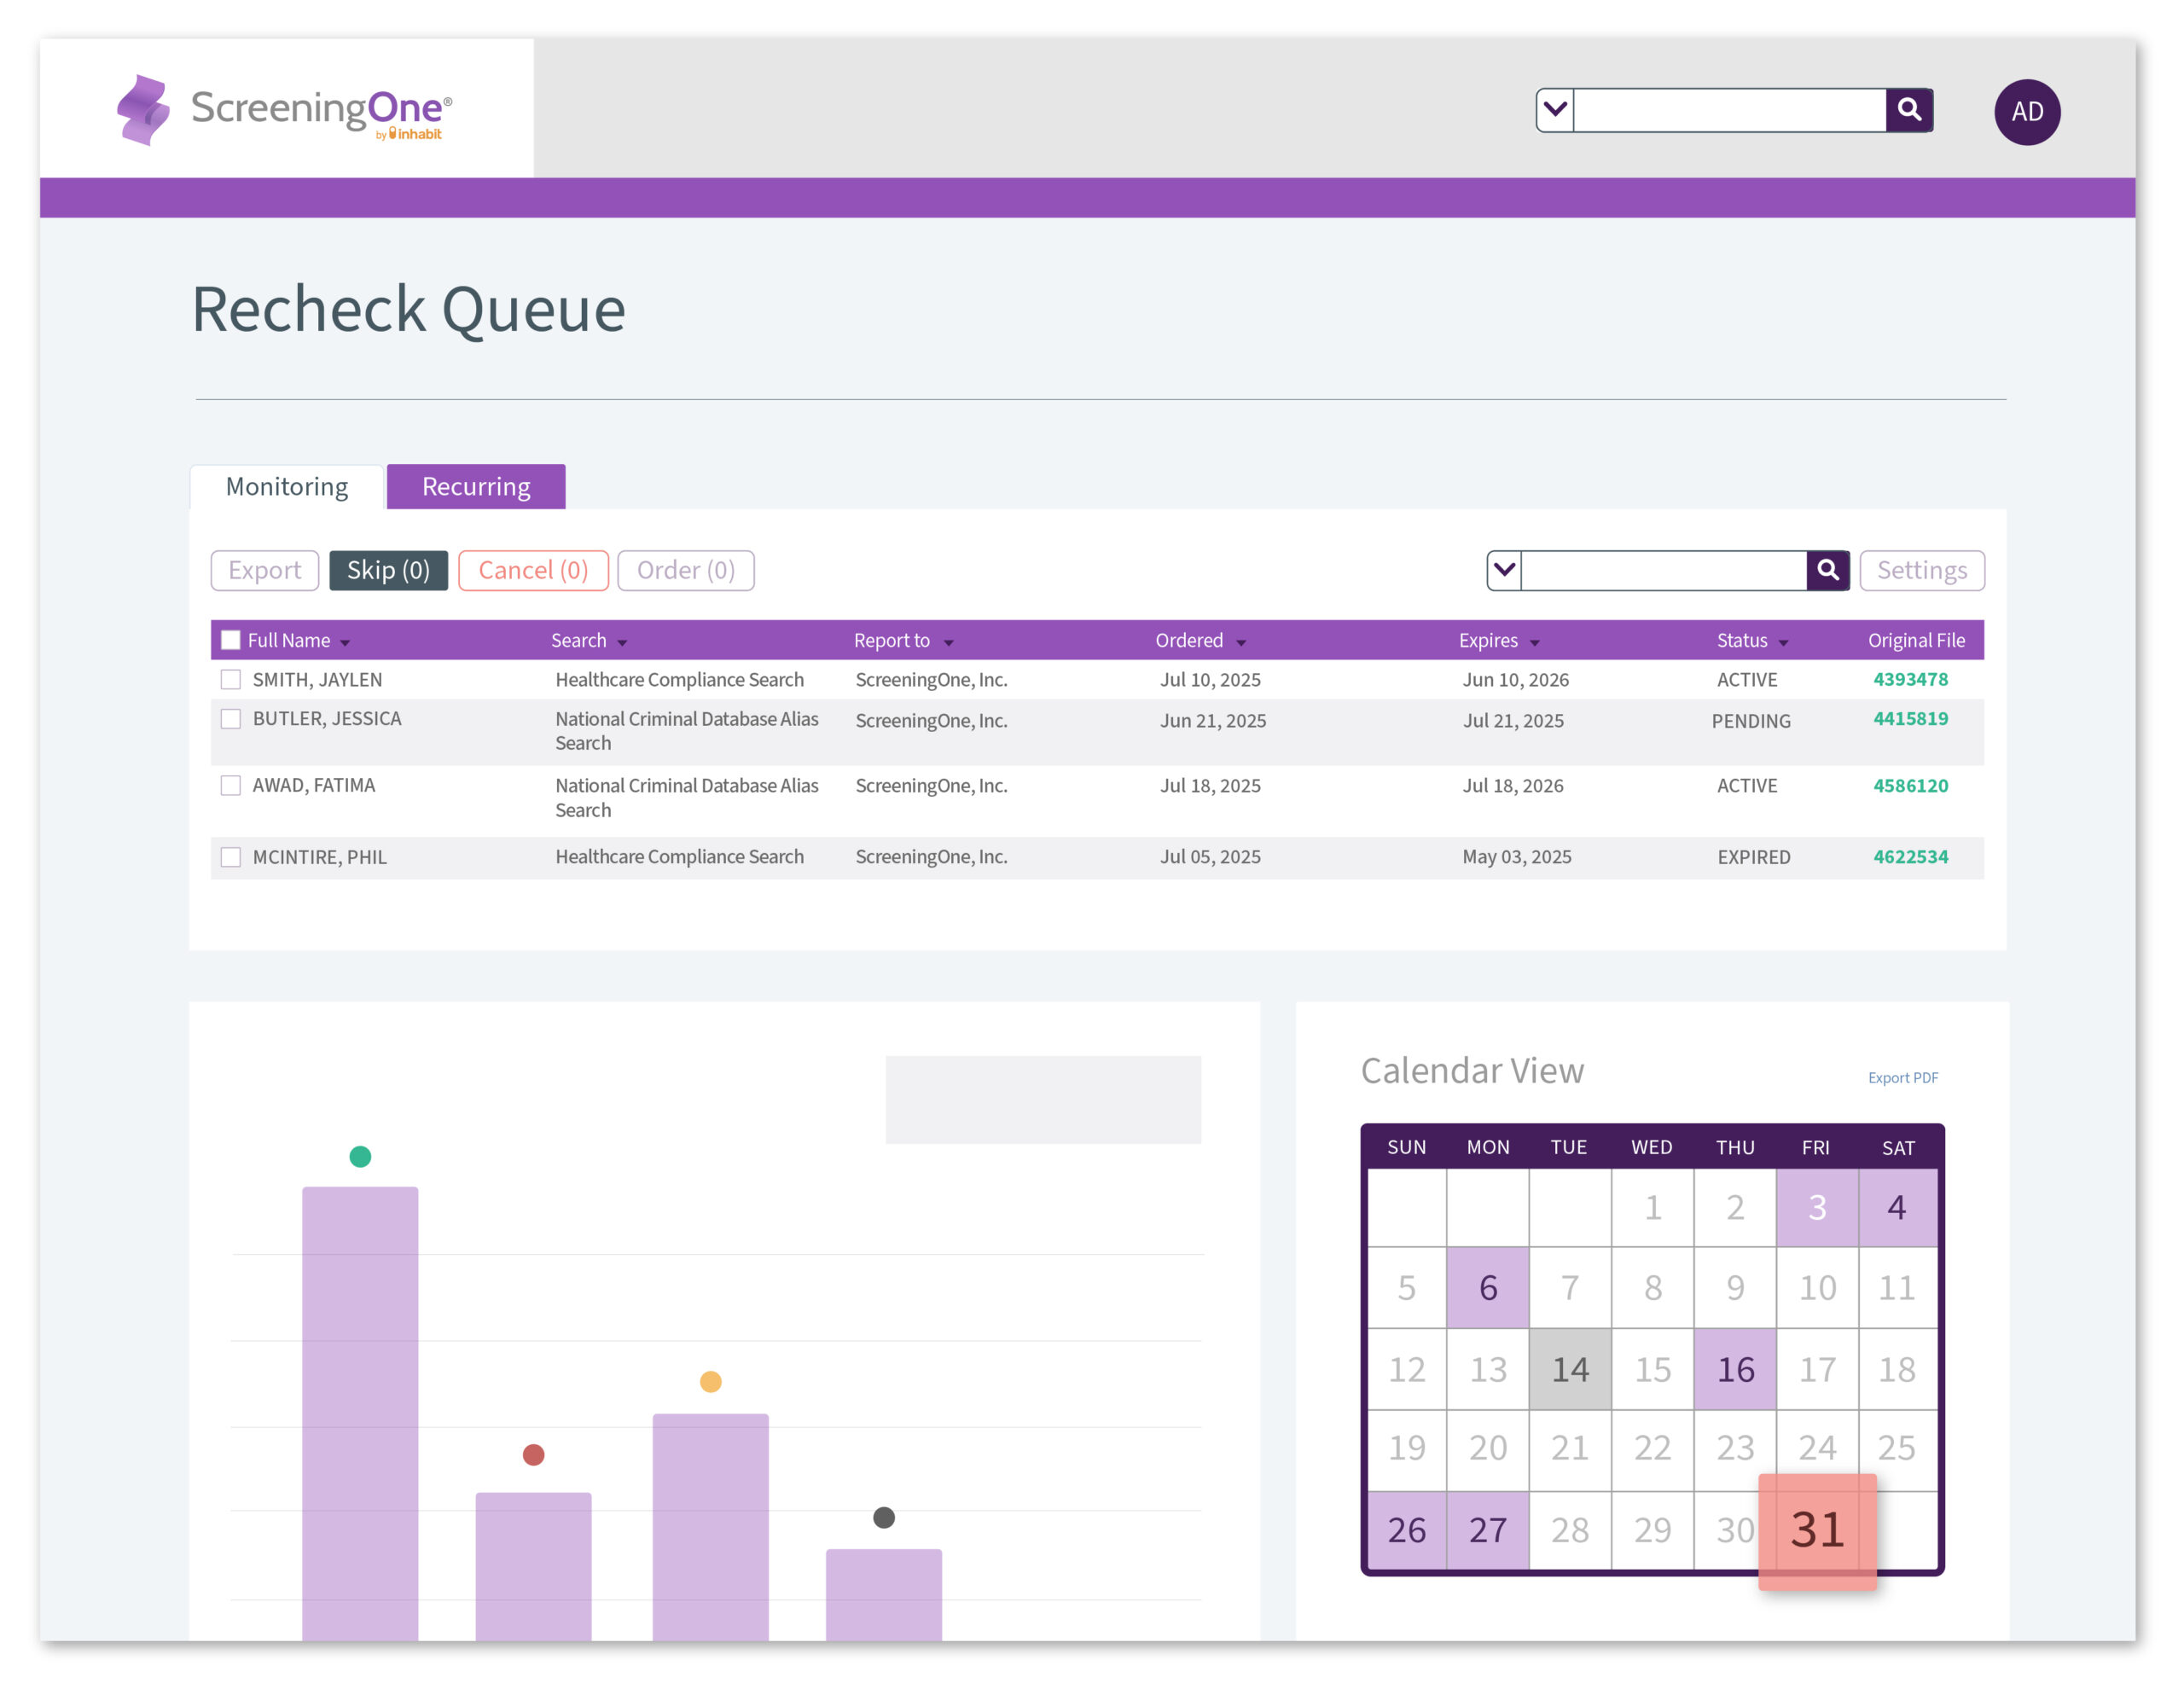Select the MCINTIRE, PHIL row checkbox

pos(231,857)
